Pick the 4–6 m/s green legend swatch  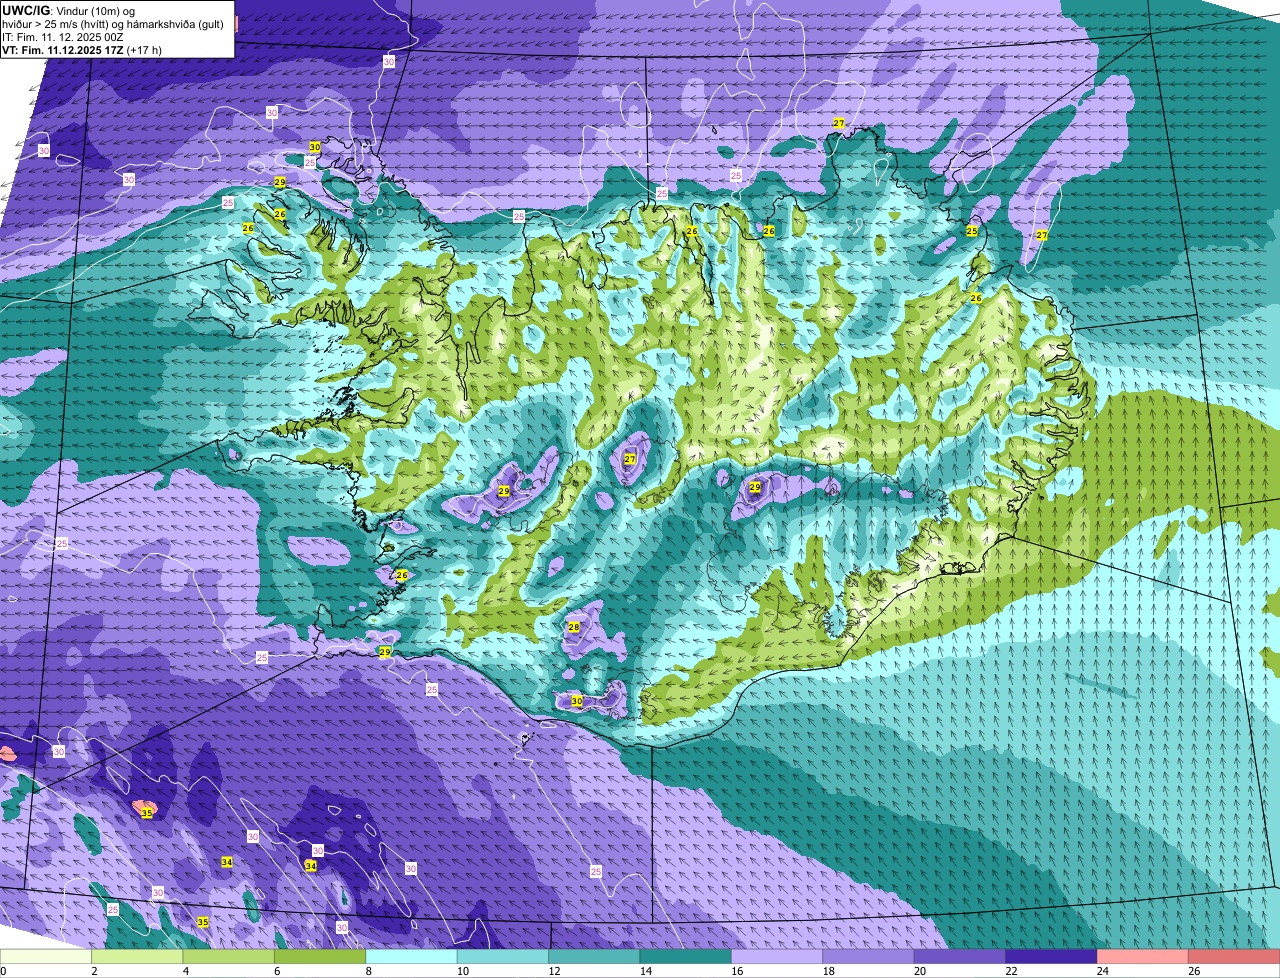pyautogui.click(x=228, y=956)
